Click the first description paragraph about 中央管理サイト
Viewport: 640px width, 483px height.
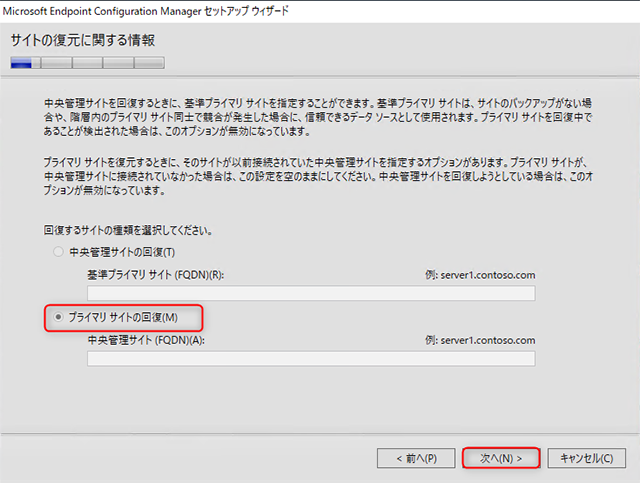(x=320, y=117)
